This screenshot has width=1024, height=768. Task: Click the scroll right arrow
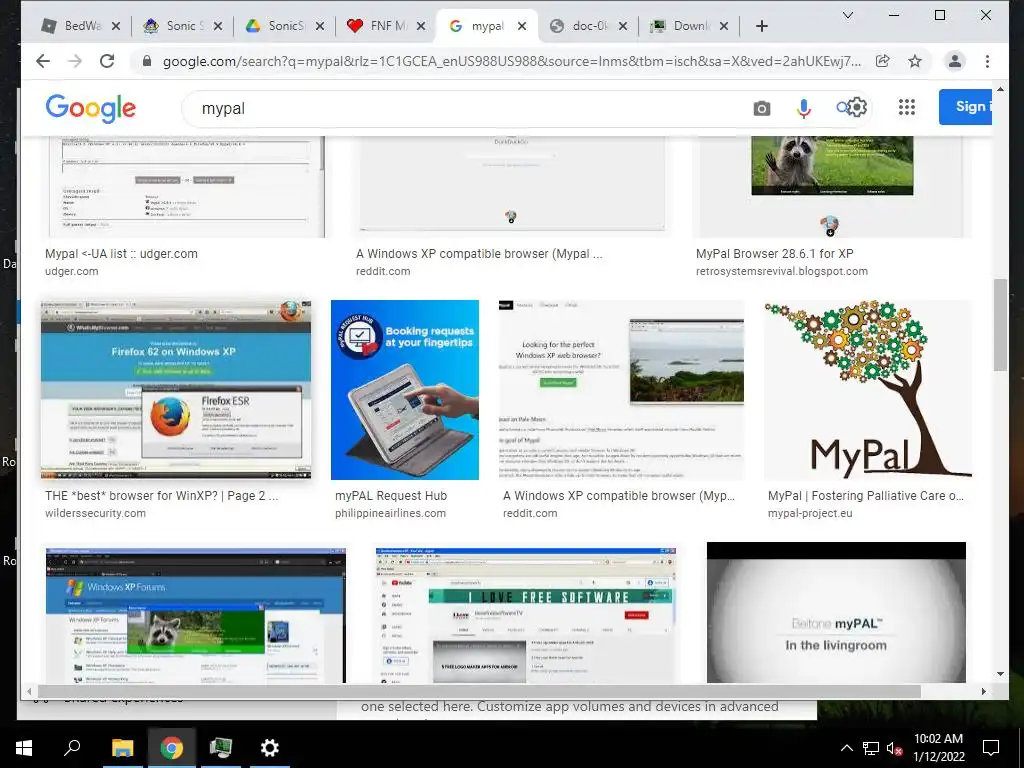(984, 691)
